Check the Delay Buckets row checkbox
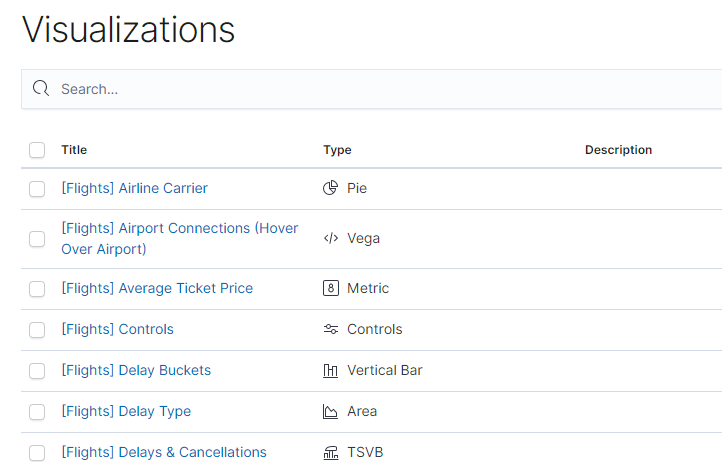 pos(37,371)
